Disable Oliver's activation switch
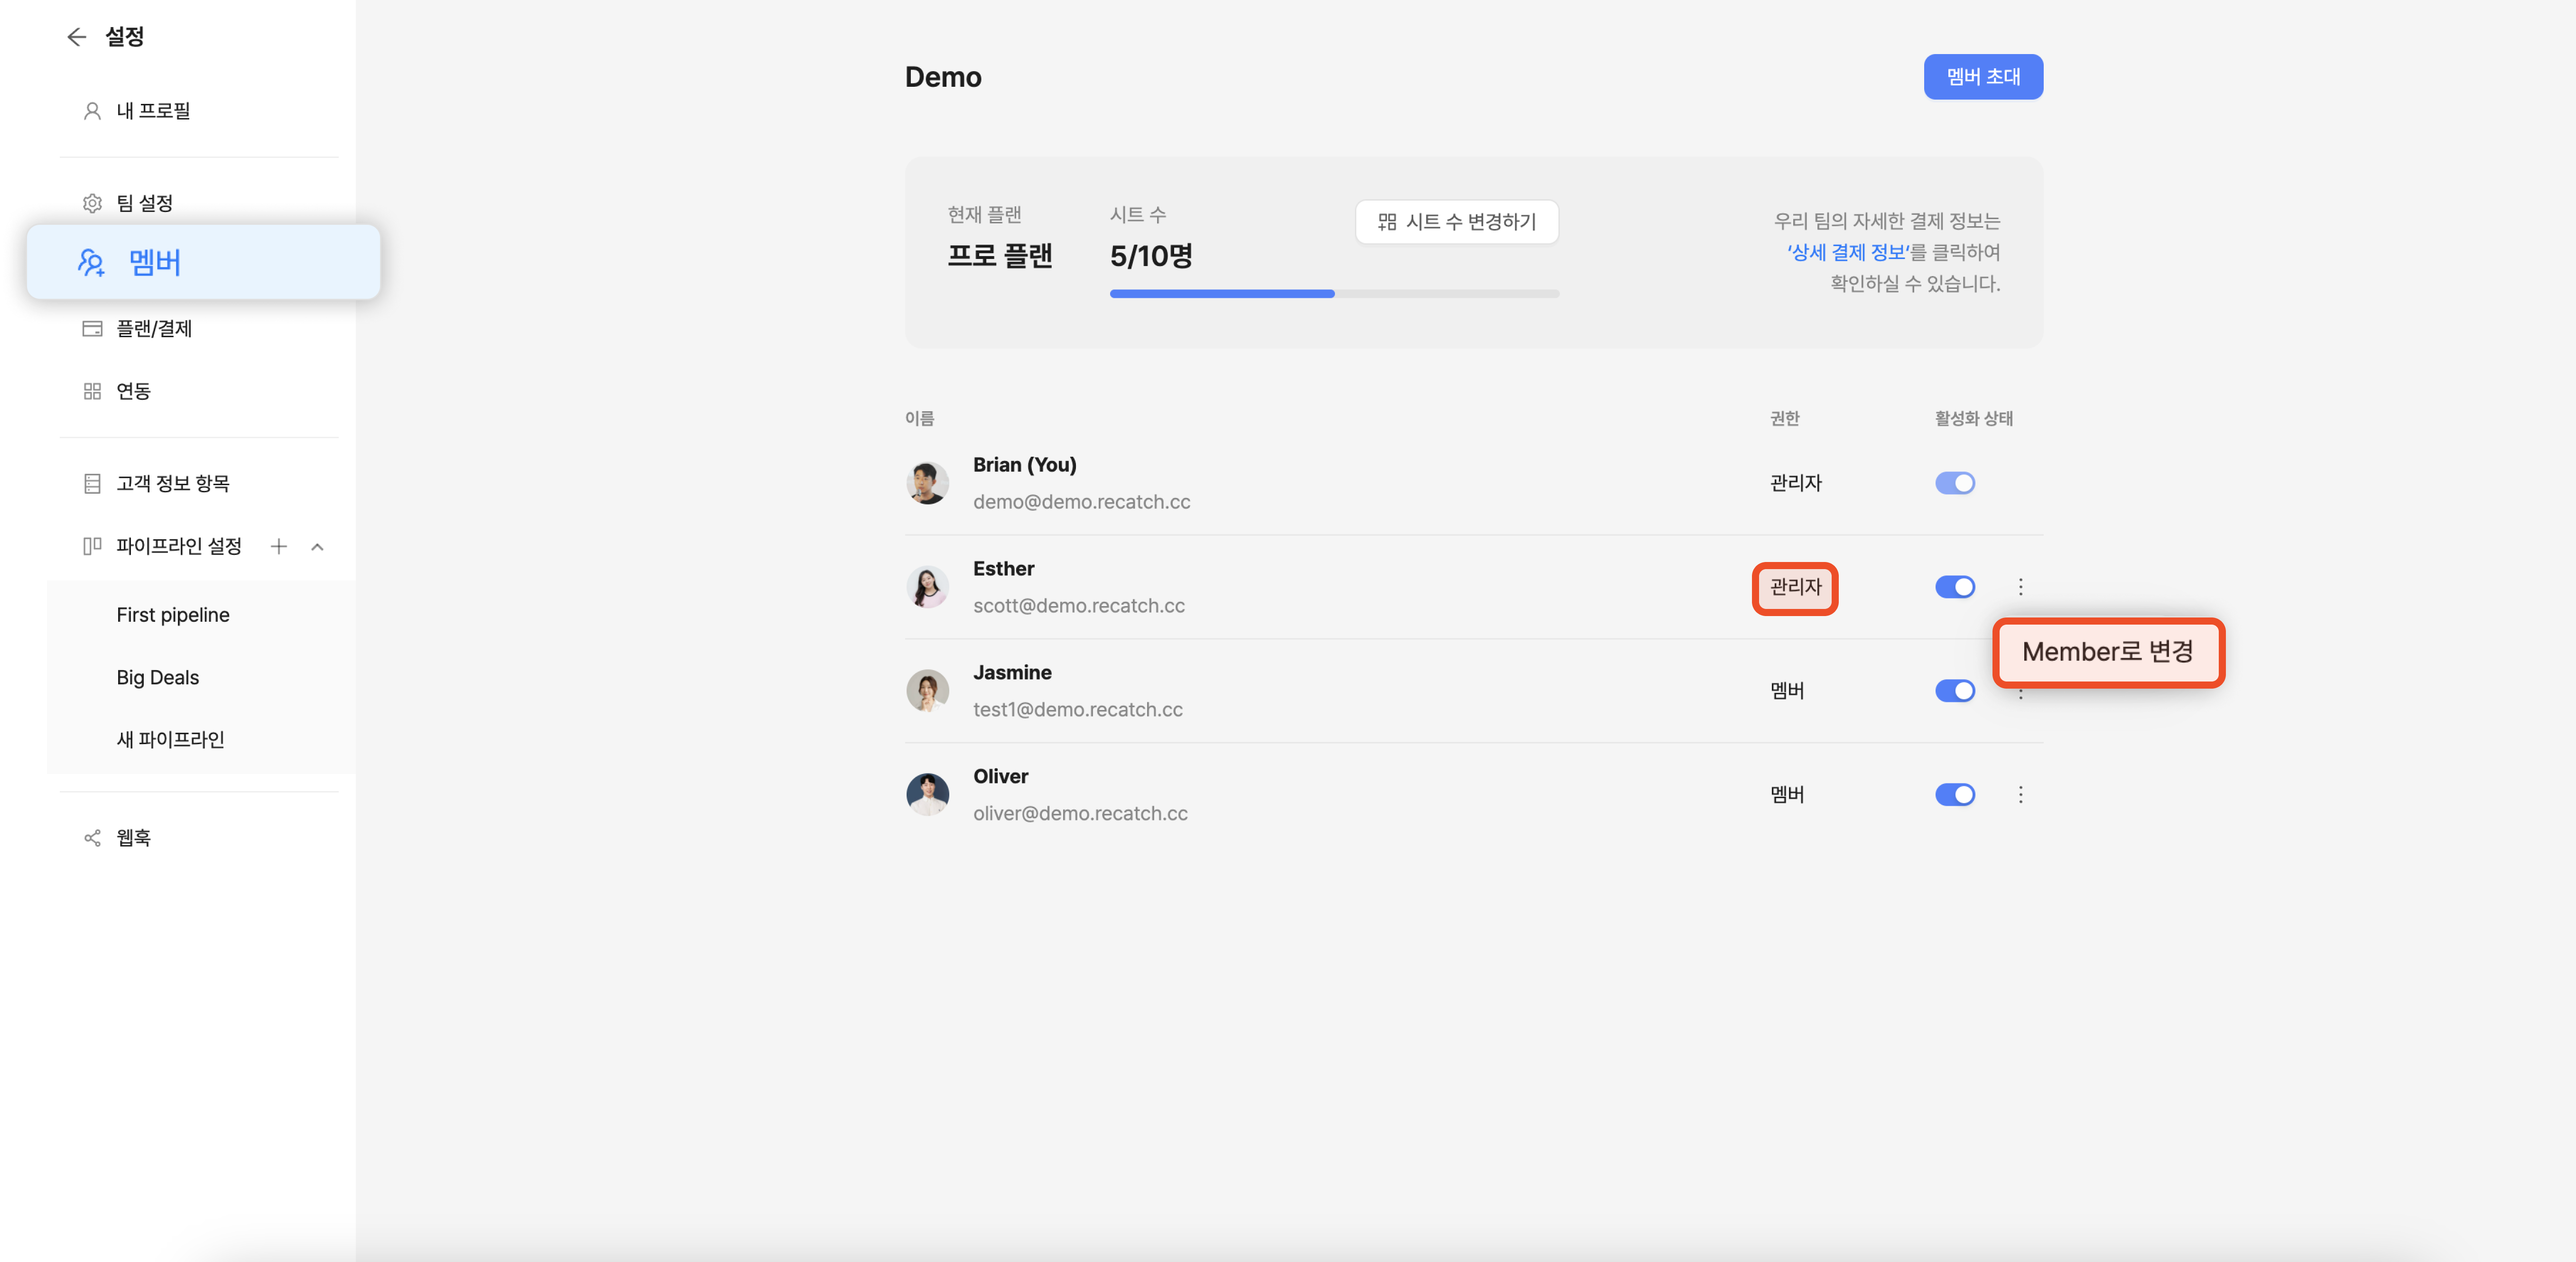2576x1262 pixels. (1954, 795)
